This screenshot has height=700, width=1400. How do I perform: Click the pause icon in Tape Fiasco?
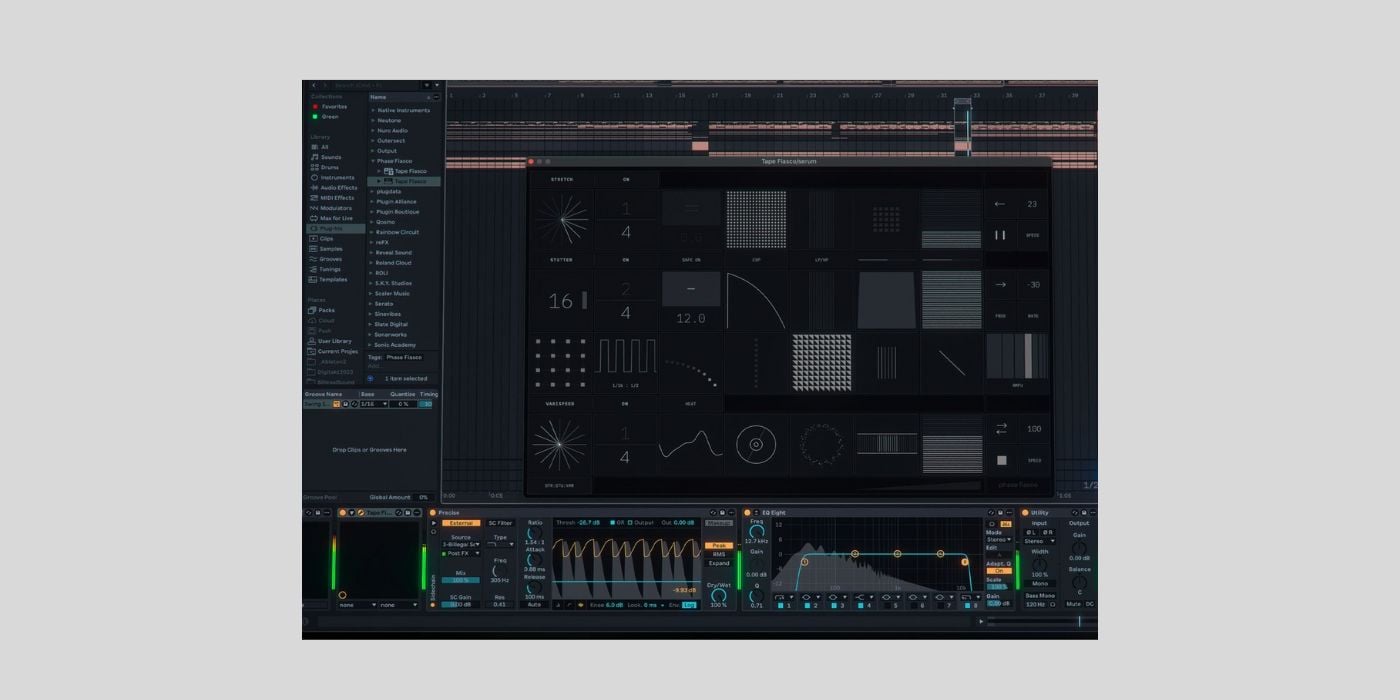point(1000,235)
